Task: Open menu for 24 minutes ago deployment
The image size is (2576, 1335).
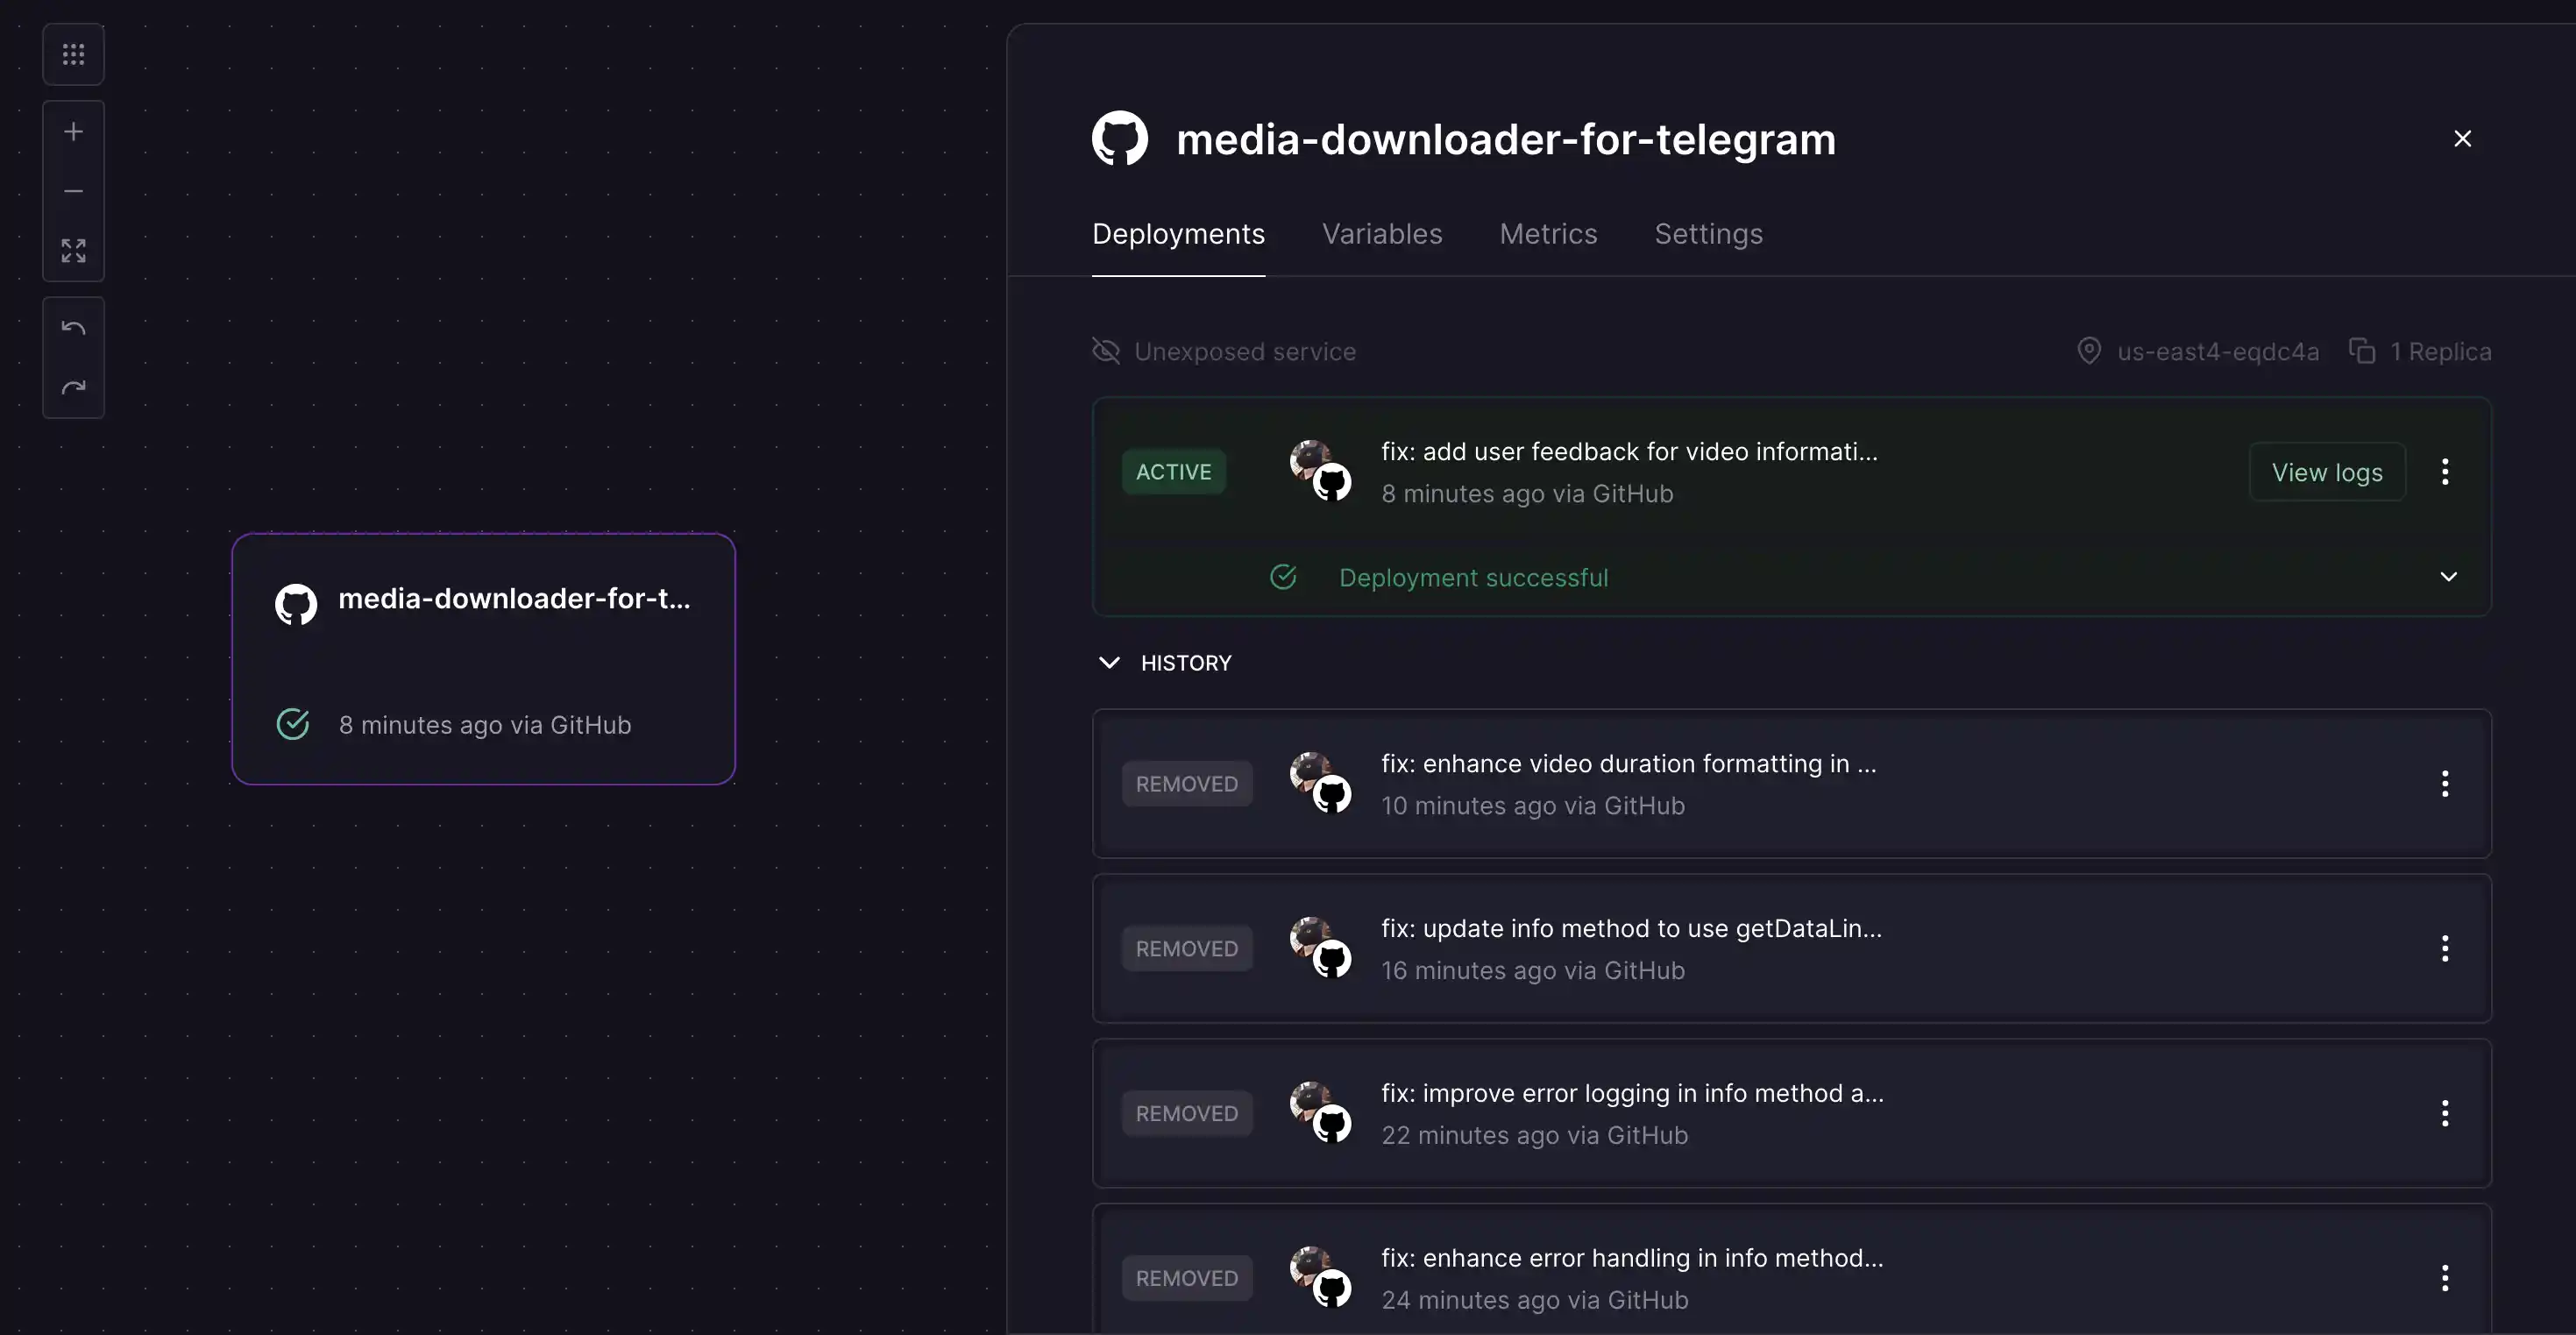Action: (x=2444, y=1278)
